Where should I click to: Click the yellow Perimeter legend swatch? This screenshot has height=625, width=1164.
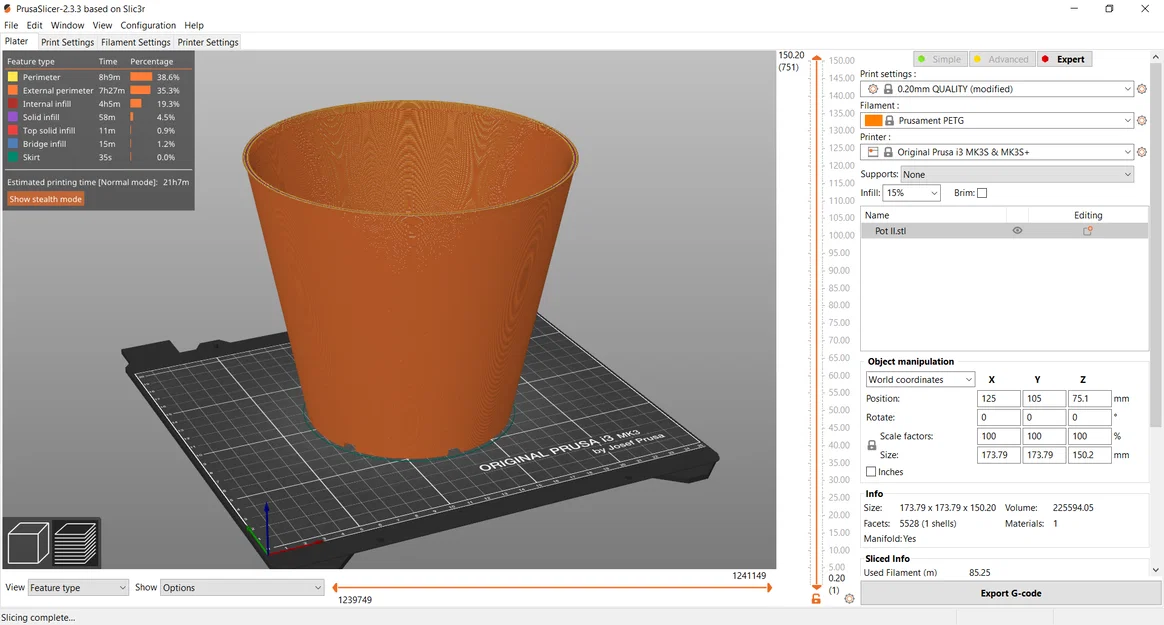point(13,77)
